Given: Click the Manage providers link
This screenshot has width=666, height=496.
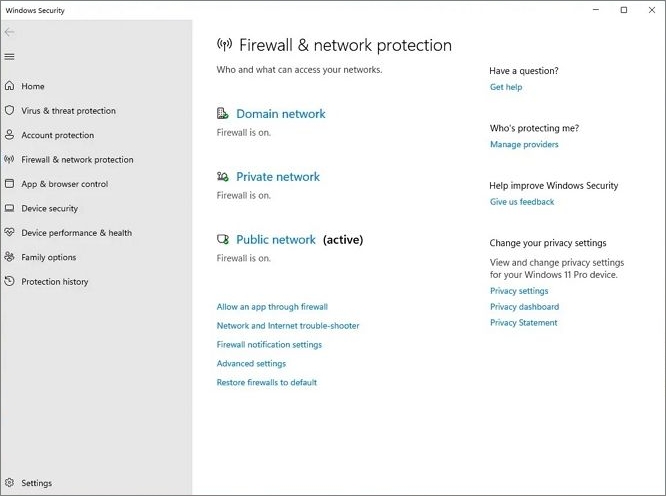Looking at the screenshot, I should [x=524, y=145].
